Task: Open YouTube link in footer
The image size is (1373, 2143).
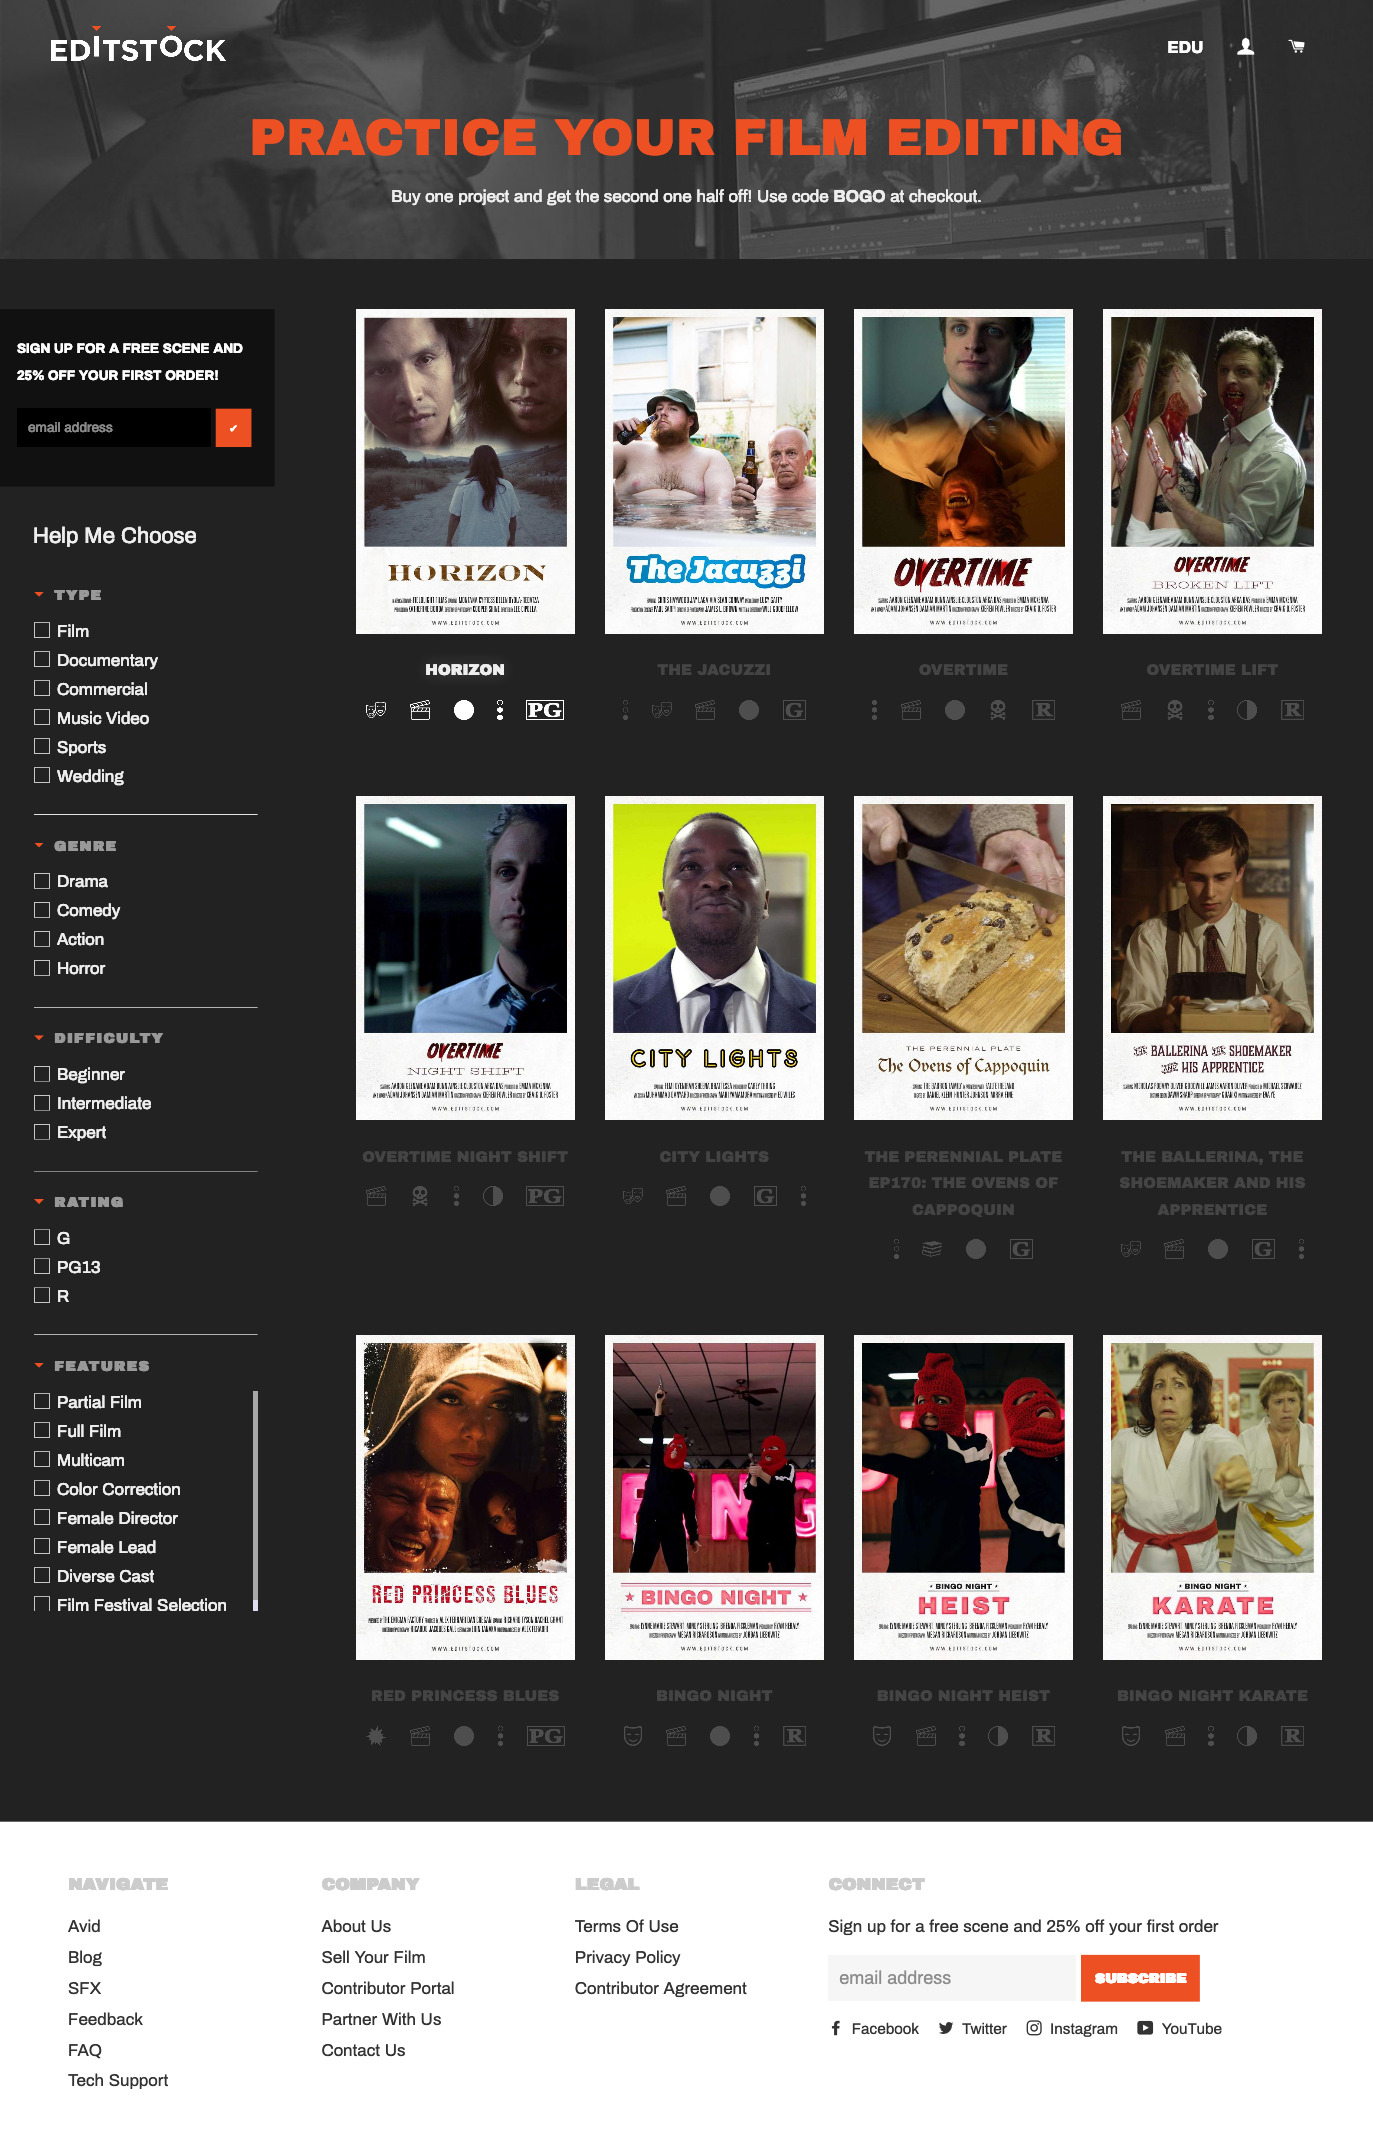Action: (1180, 2028)
